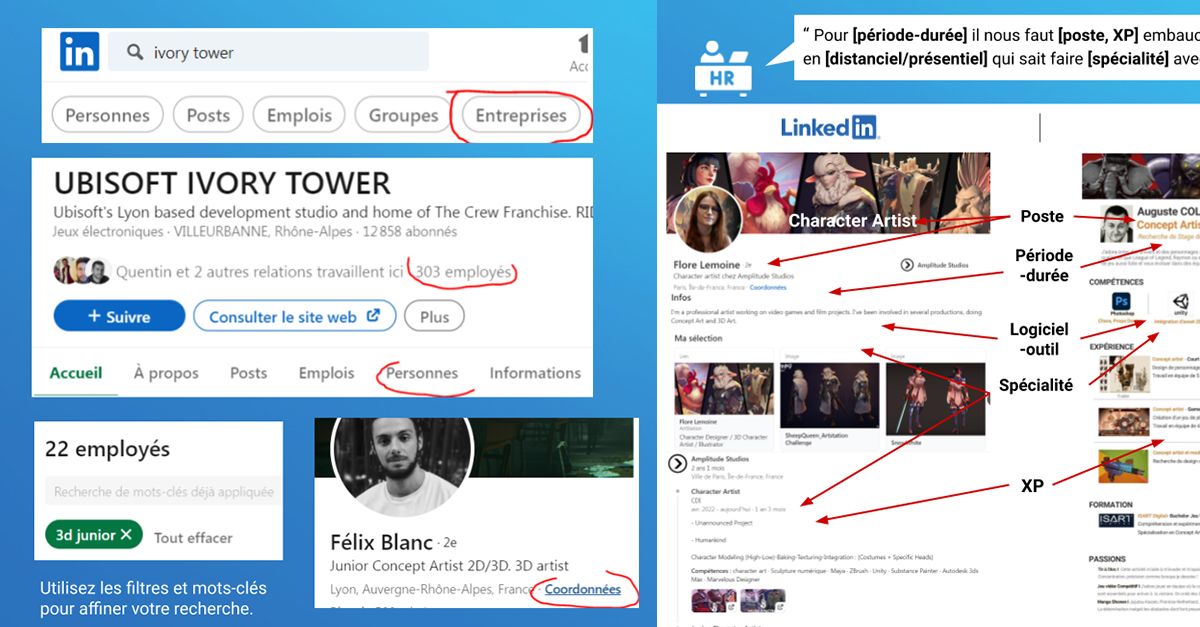
Task: Click Amplitude Studios arrow icon beside profile
Action: tap(907, 265)
